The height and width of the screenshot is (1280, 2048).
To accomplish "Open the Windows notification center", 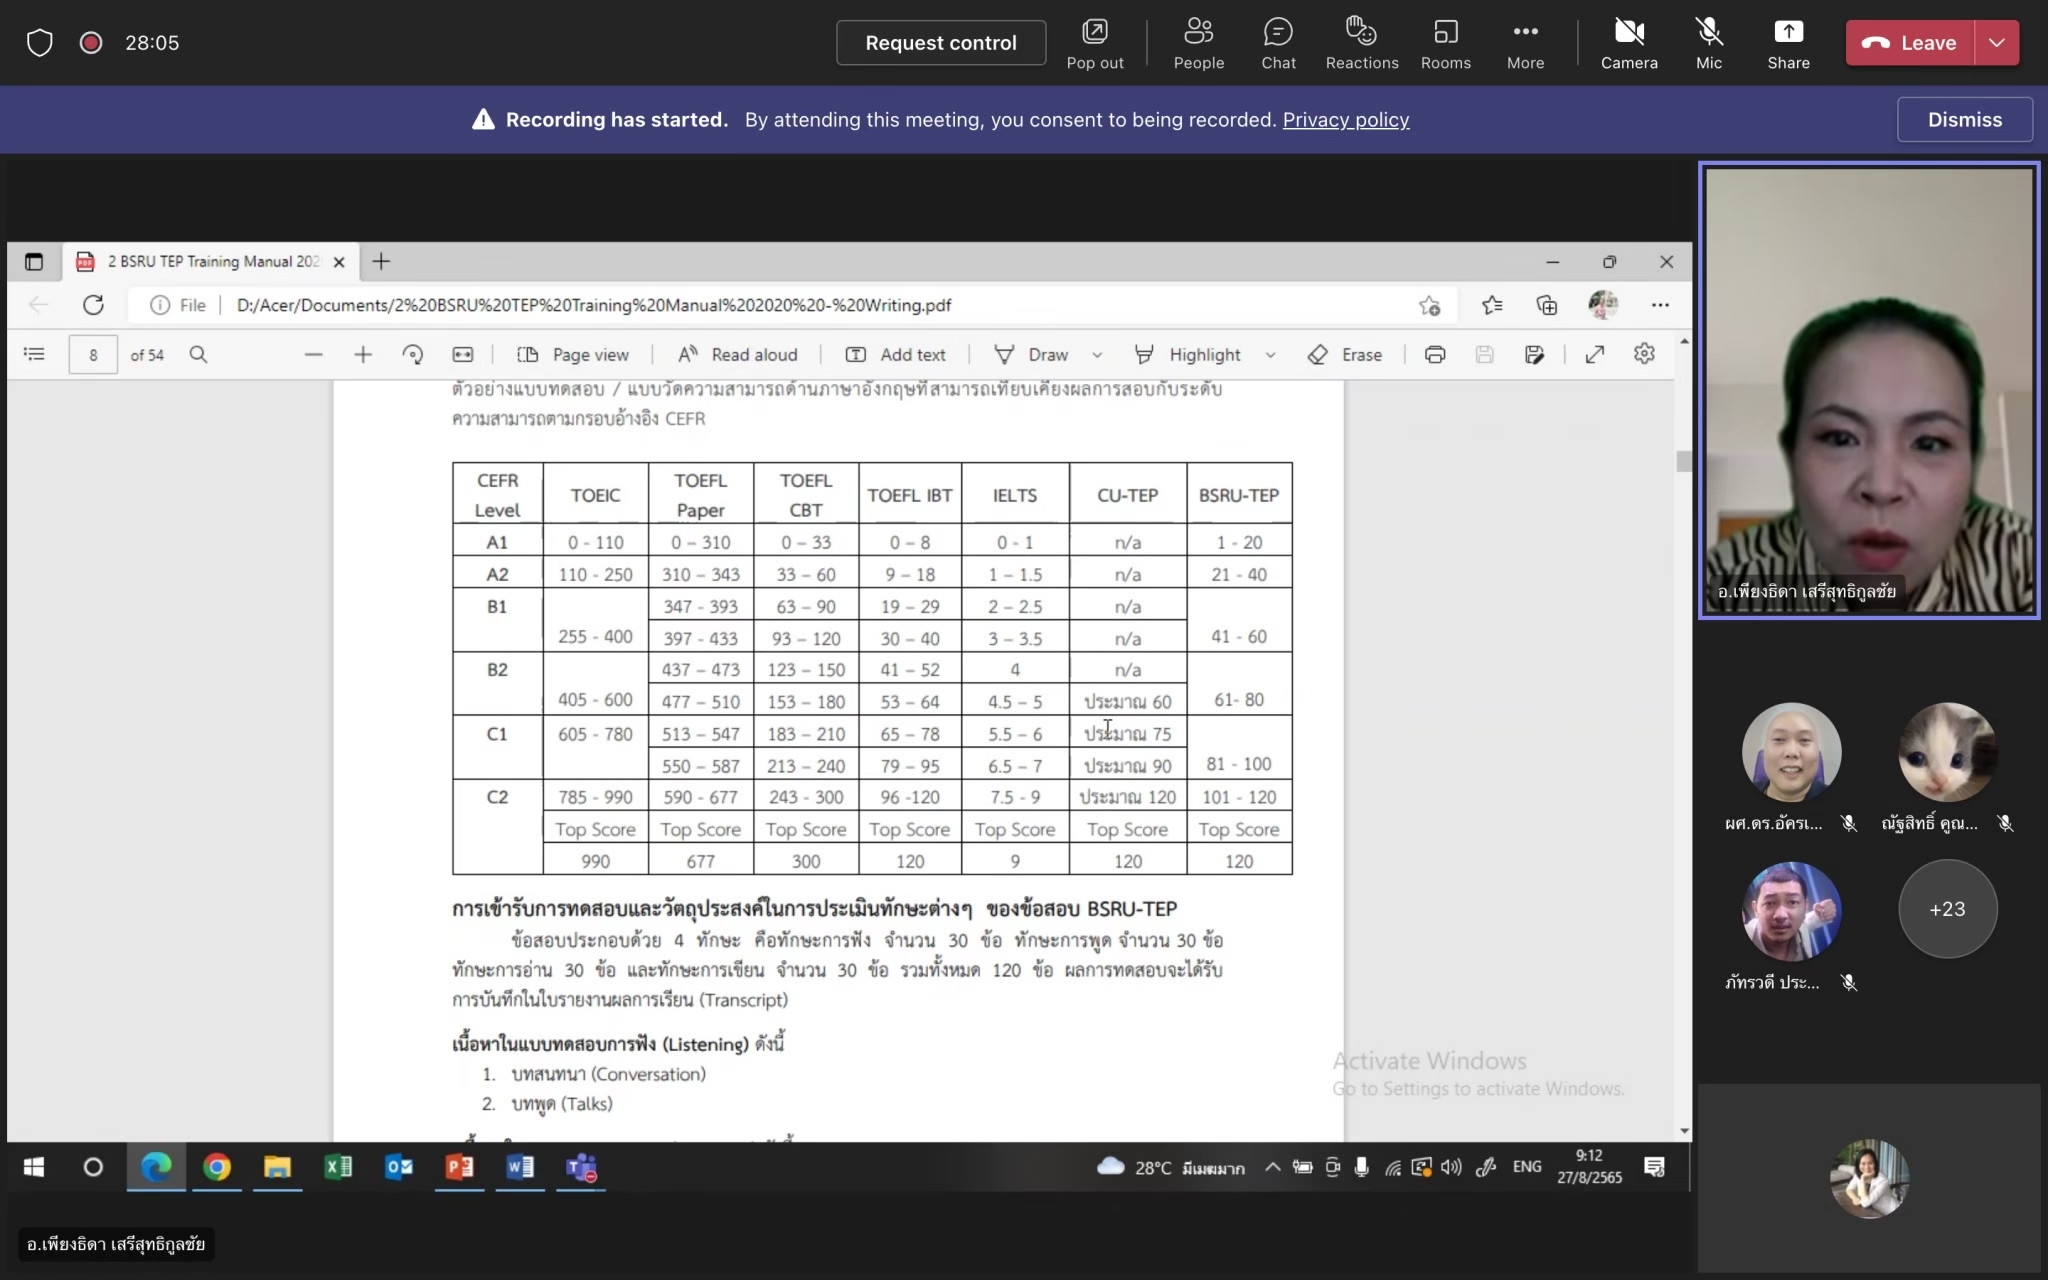I will (x=1654, y=1167).
